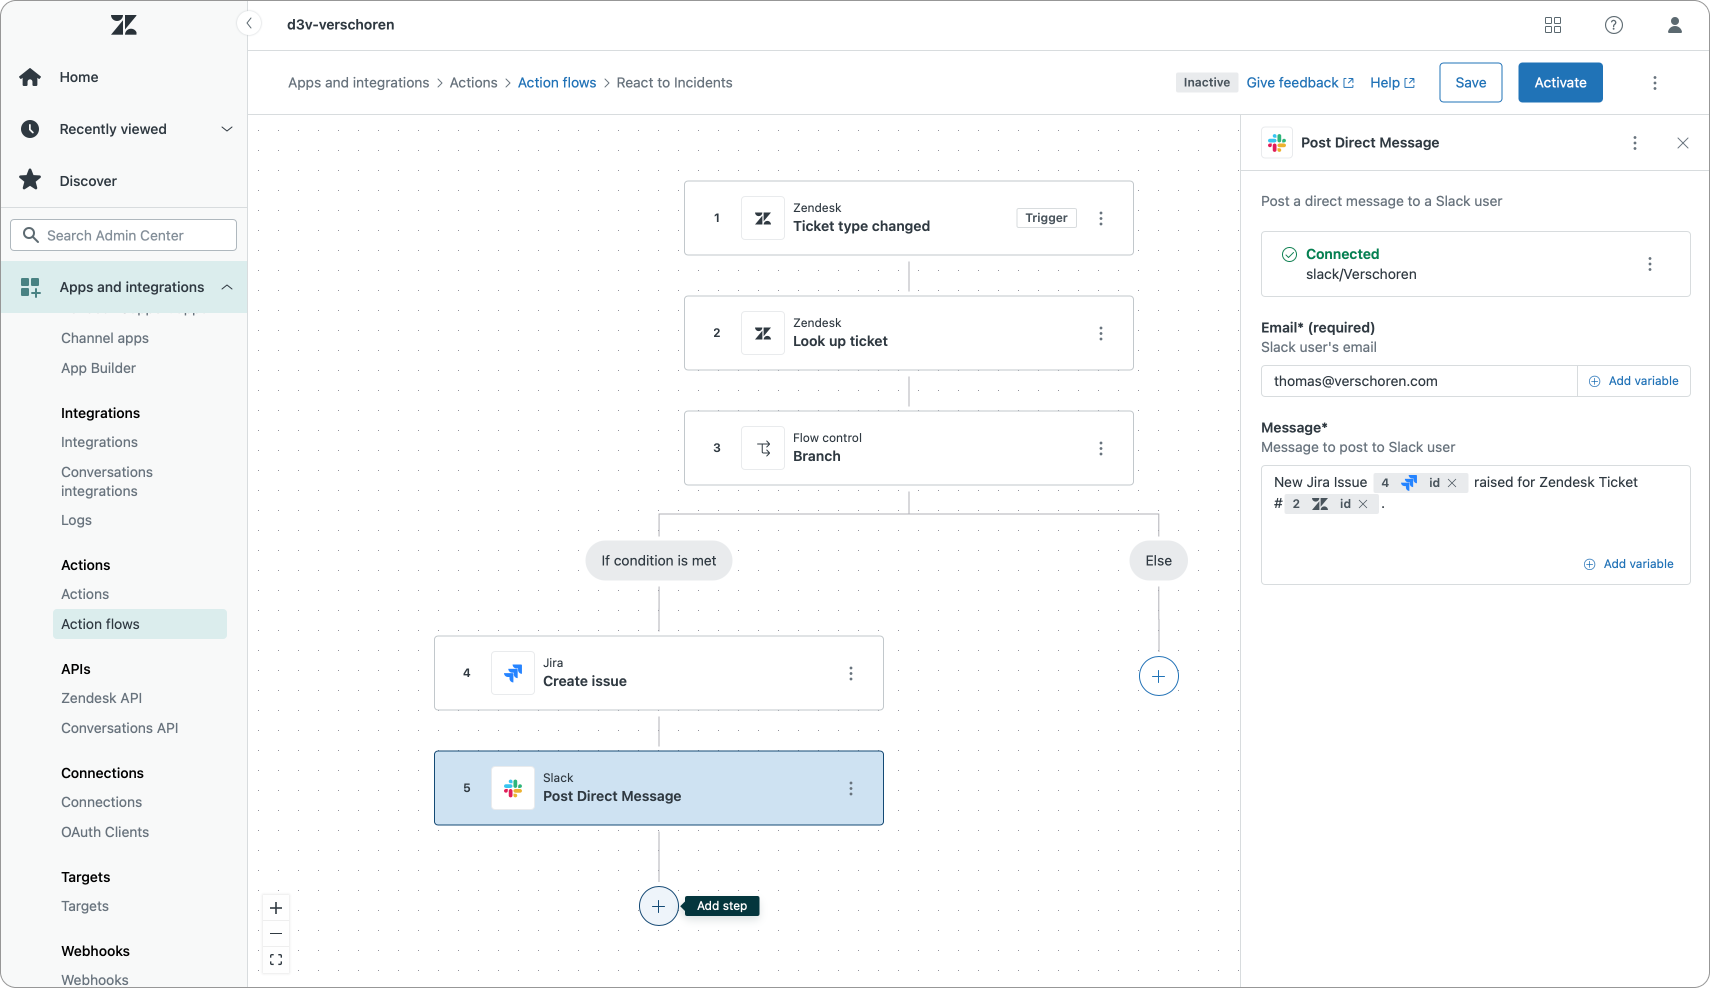Image resolution: width=1710 pixels, height=988 pixels.
Task: Open options menu for Create issue step
Action: (851, 673)
